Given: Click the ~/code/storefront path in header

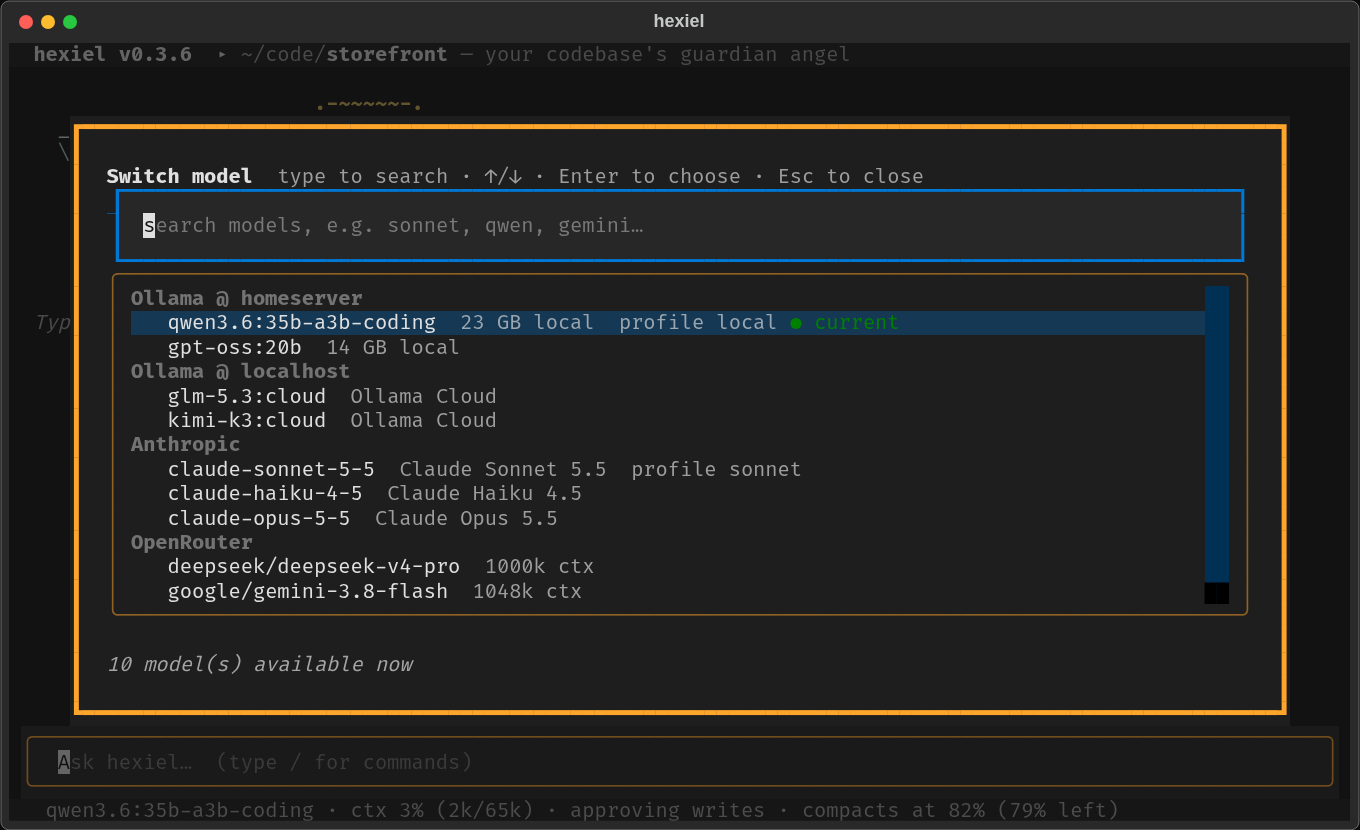Looking at the screenshot, I should click(344, 54).
